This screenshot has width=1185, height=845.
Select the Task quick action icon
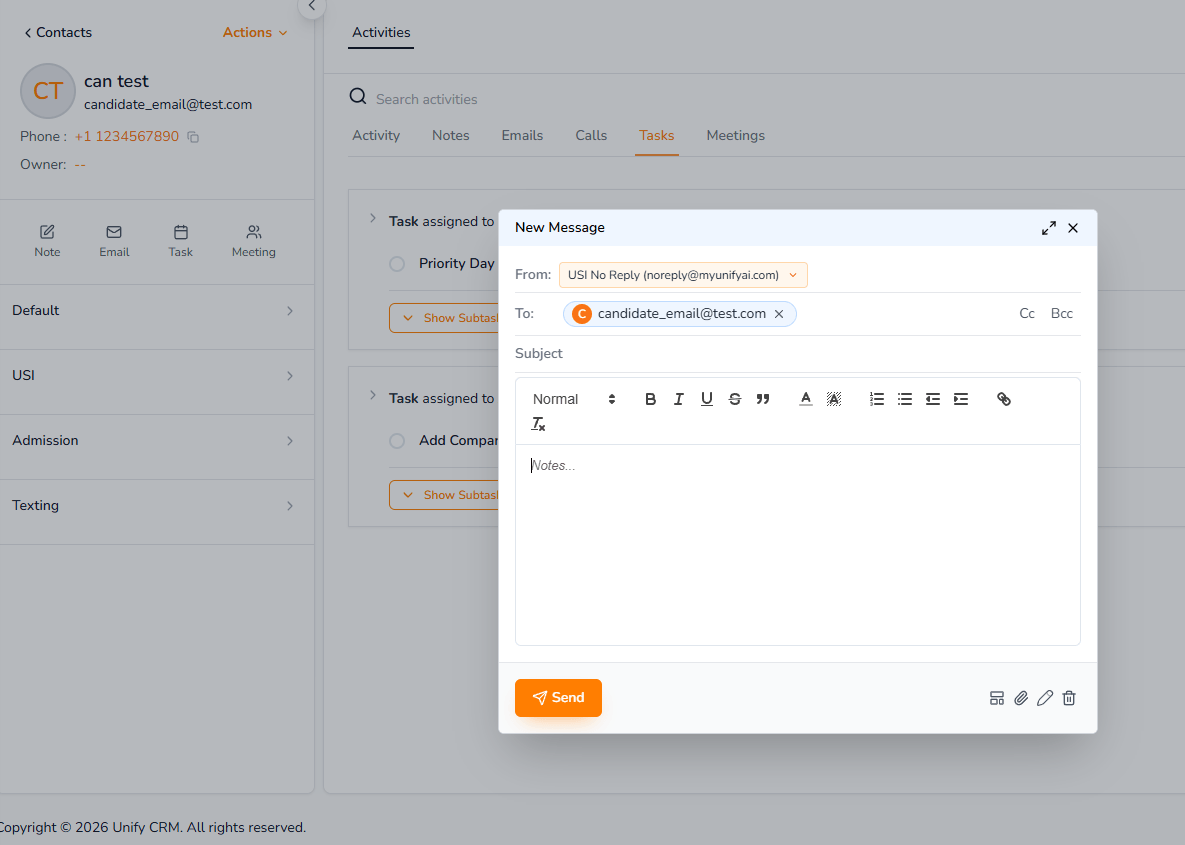(180, 240)
